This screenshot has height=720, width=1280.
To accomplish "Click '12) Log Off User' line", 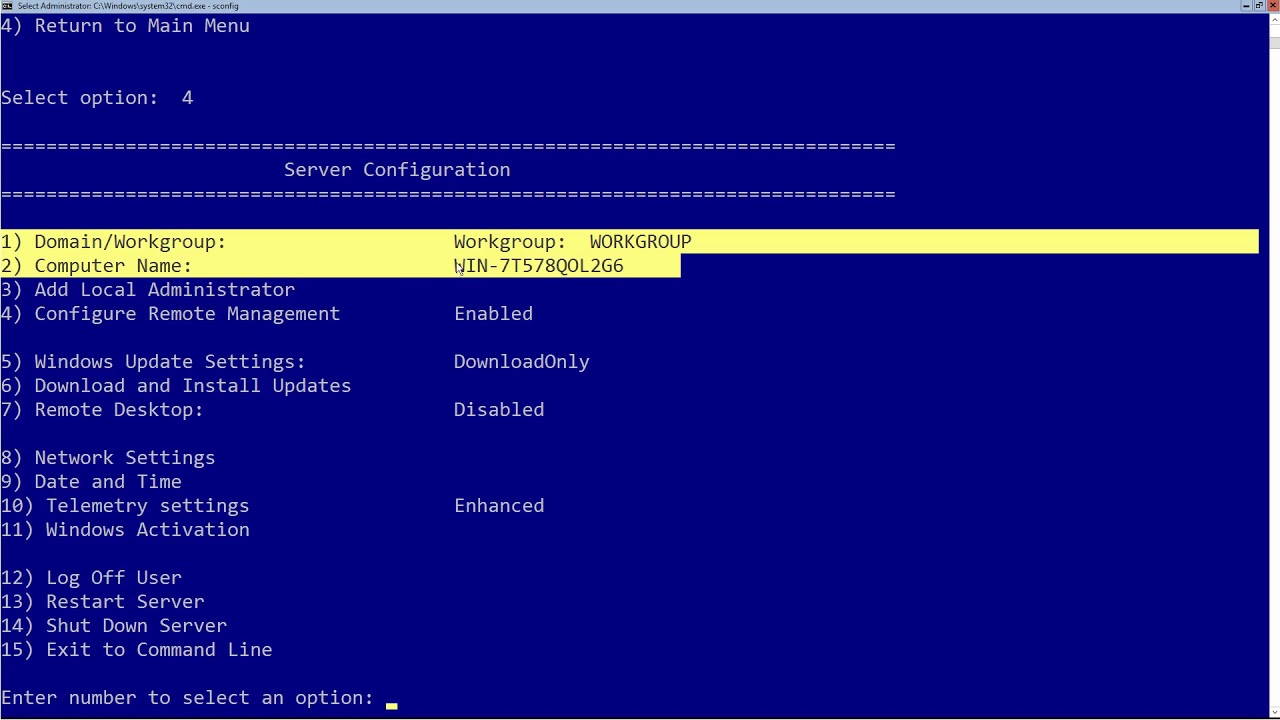I will click(91, 578).
